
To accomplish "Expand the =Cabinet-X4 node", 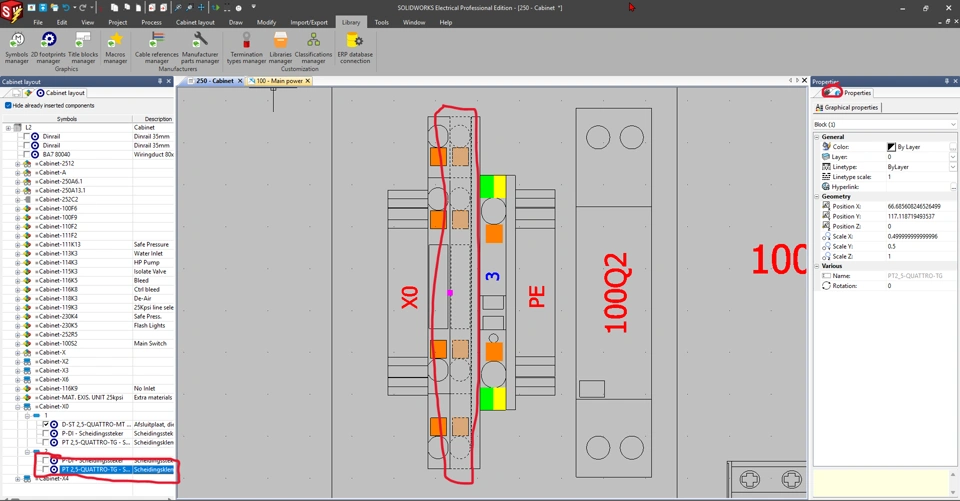I will 18,479.
